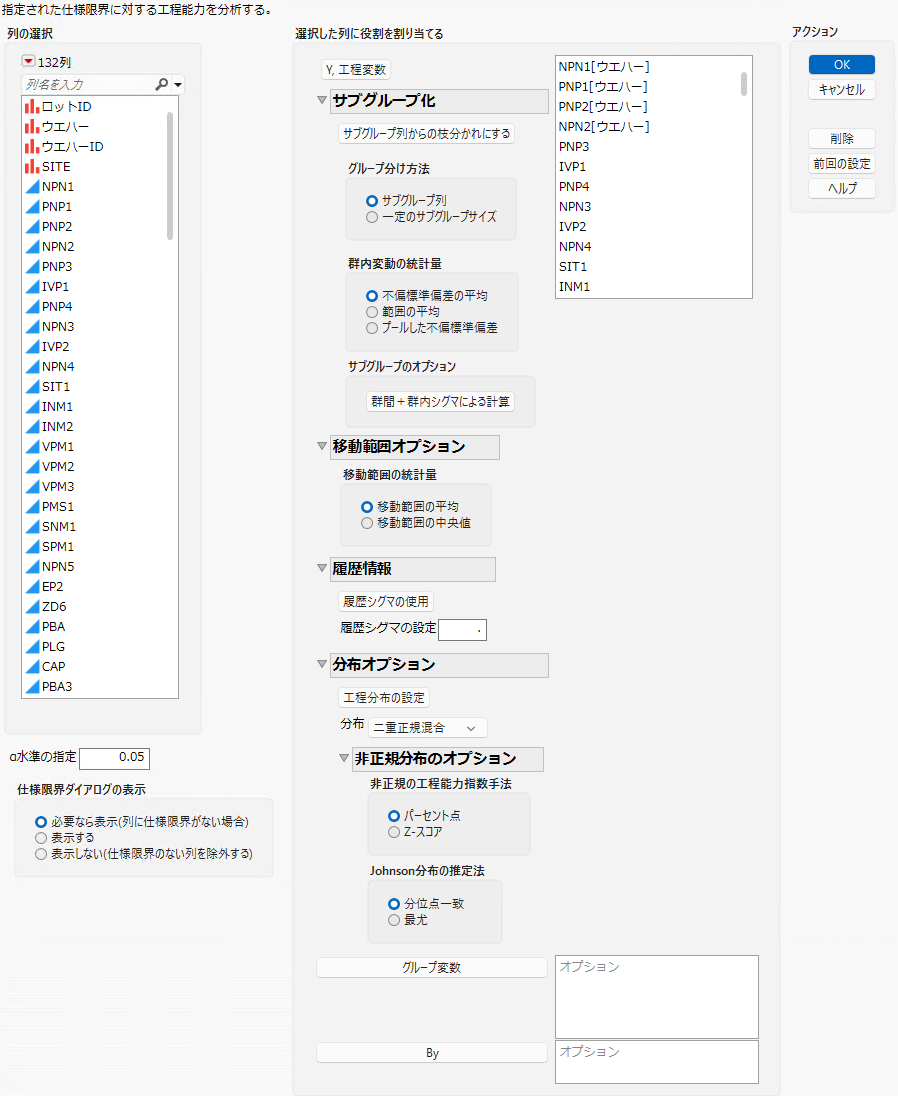Click the 列名を入力 search field

tap(89, 85)
